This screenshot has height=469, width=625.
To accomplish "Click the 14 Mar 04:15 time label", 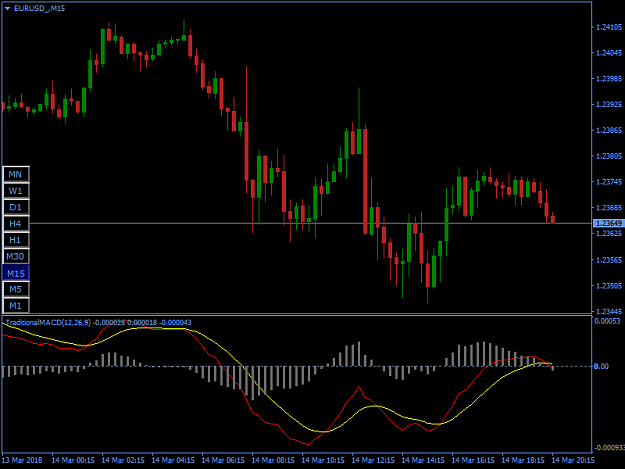I will tap(173, 460).
